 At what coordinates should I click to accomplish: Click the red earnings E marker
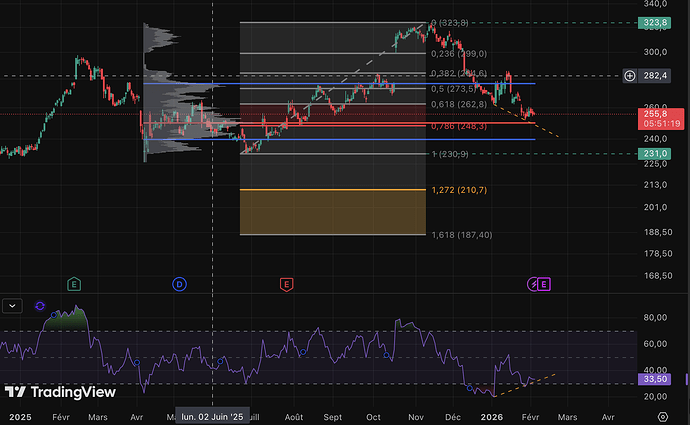coord(287,284)
